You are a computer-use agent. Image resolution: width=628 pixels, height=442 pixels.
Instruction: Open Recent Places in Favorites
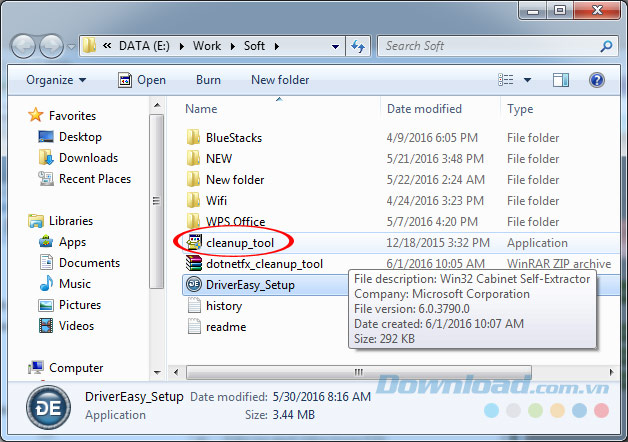click(85, 179)
